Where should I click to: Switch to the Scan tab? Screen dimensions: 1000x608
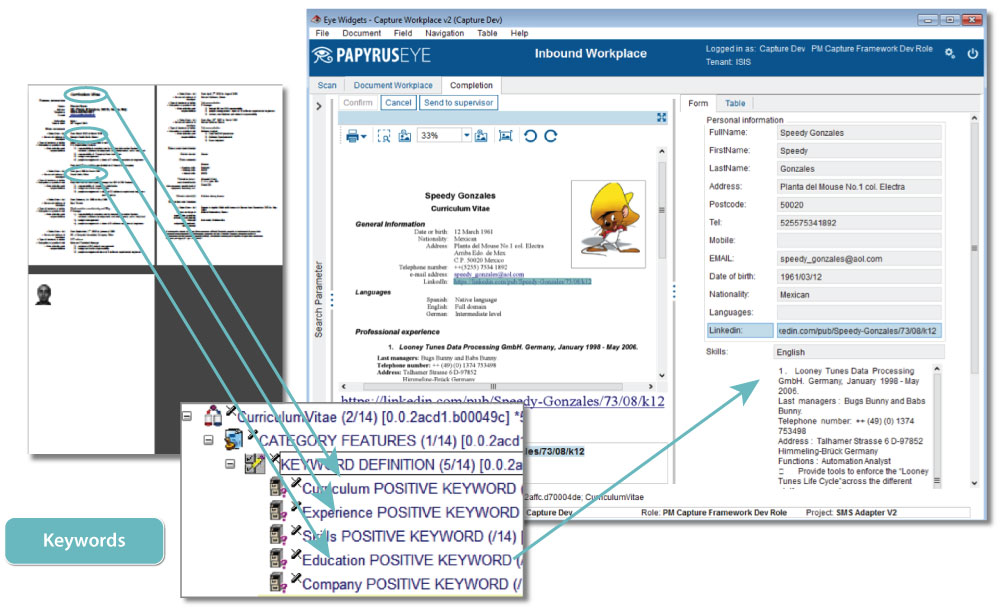coord(327,85)
